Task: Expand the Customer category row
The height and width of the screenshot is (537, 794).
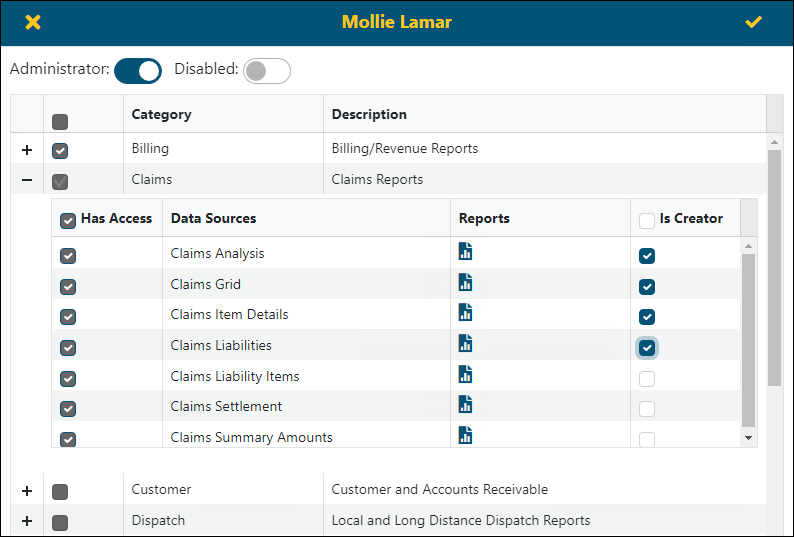Action: click(27, 491)
